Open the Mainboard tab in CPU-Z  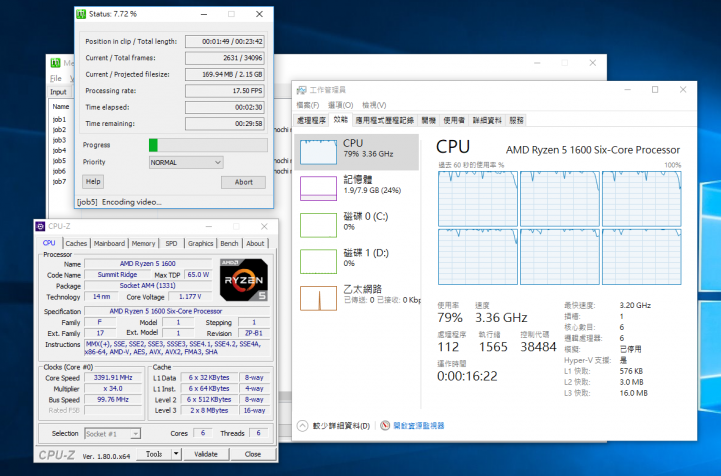[109, 243]
